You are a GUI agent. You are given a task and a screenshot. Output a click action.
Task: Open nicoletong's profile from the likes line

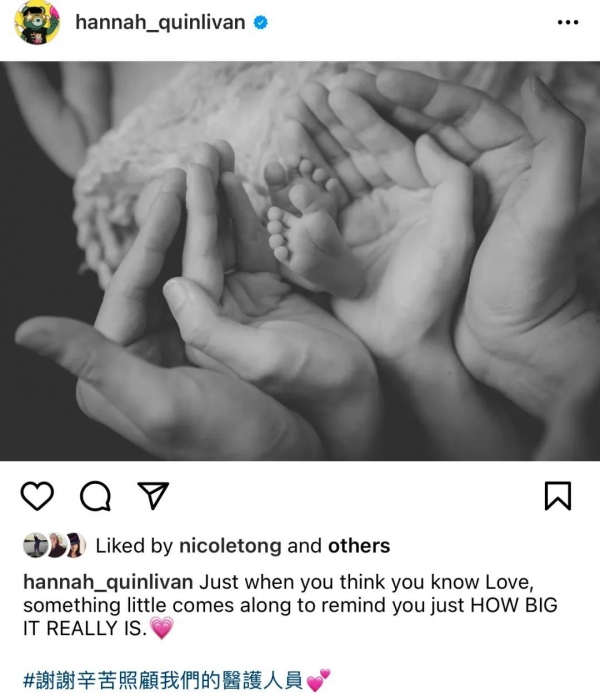230,546
